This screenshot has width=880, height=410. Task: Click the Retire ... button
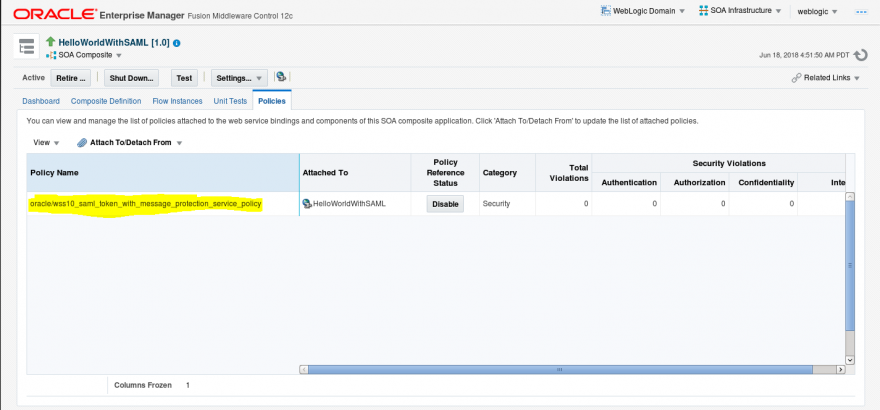click(x=71, y=78)
